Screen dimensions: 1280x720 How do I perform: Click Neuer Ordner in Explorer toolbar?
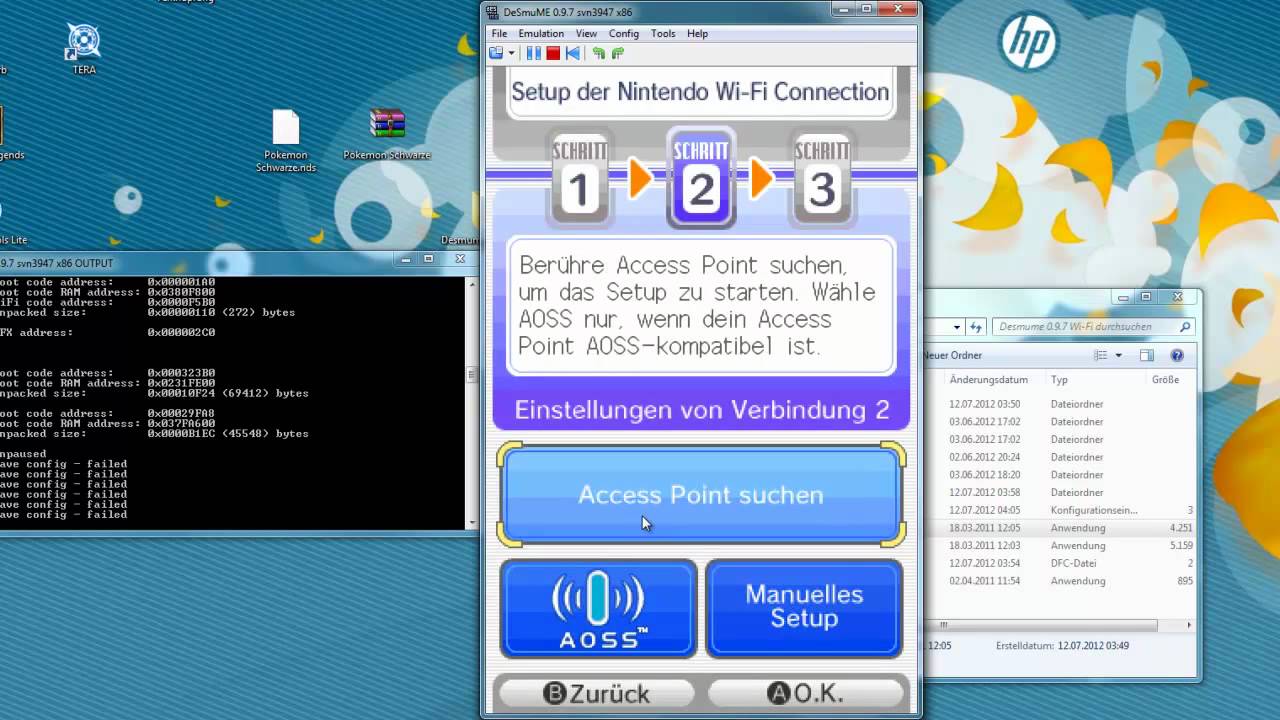pyautogui.click(x=952, y=355)
